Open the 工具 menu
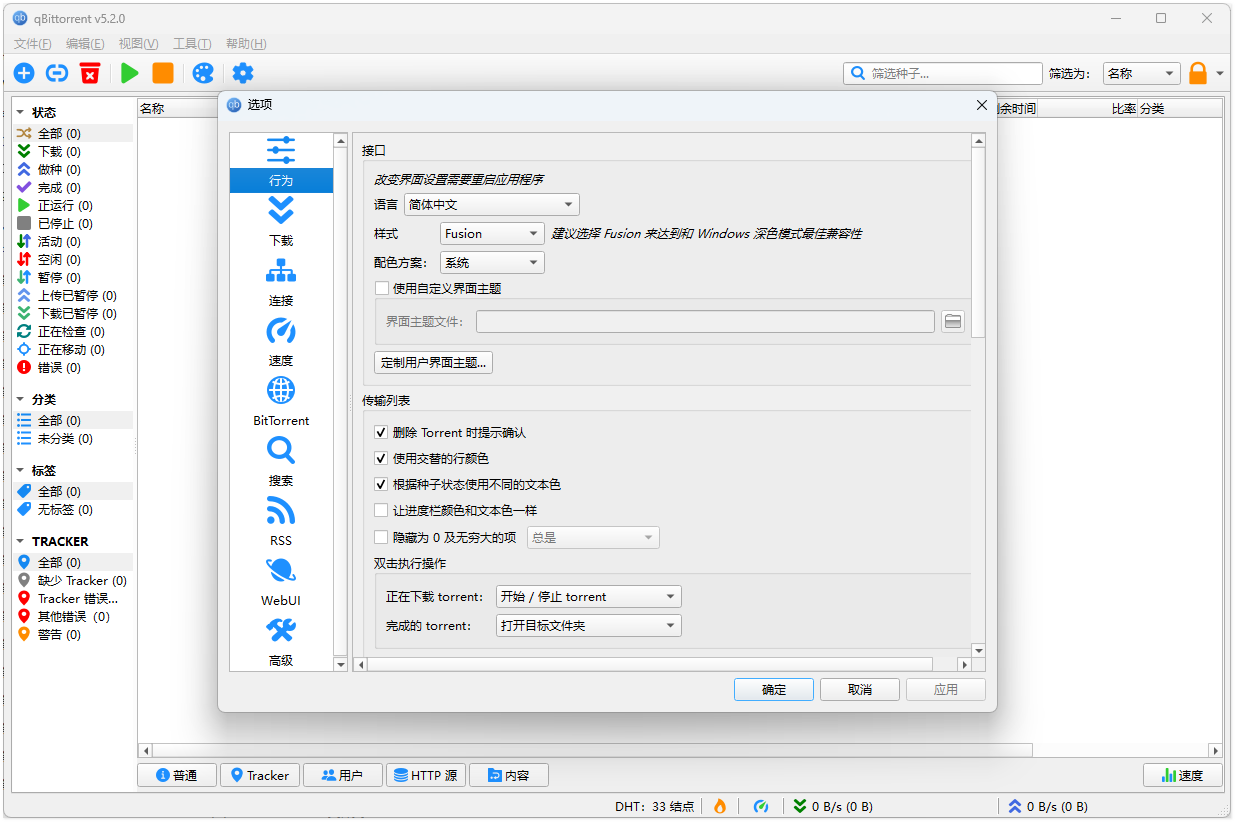Viewport: 1235px width, 822px height. point(192,44)
